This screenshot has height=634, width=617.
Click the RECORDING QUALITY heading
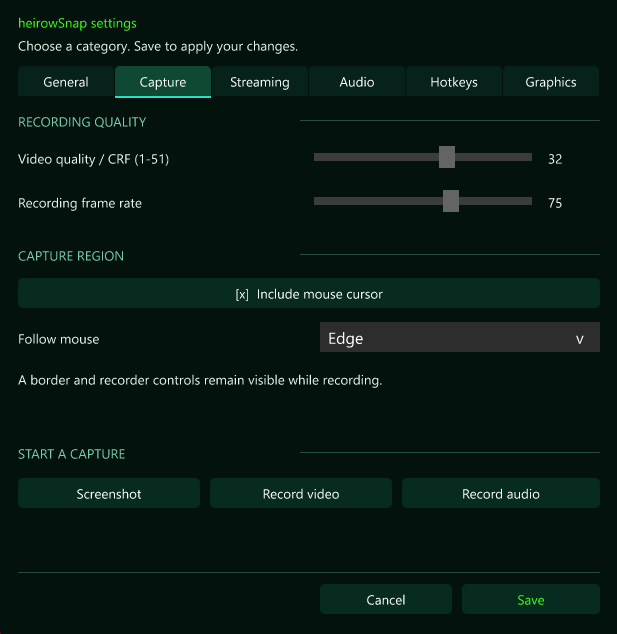(82, 122)
